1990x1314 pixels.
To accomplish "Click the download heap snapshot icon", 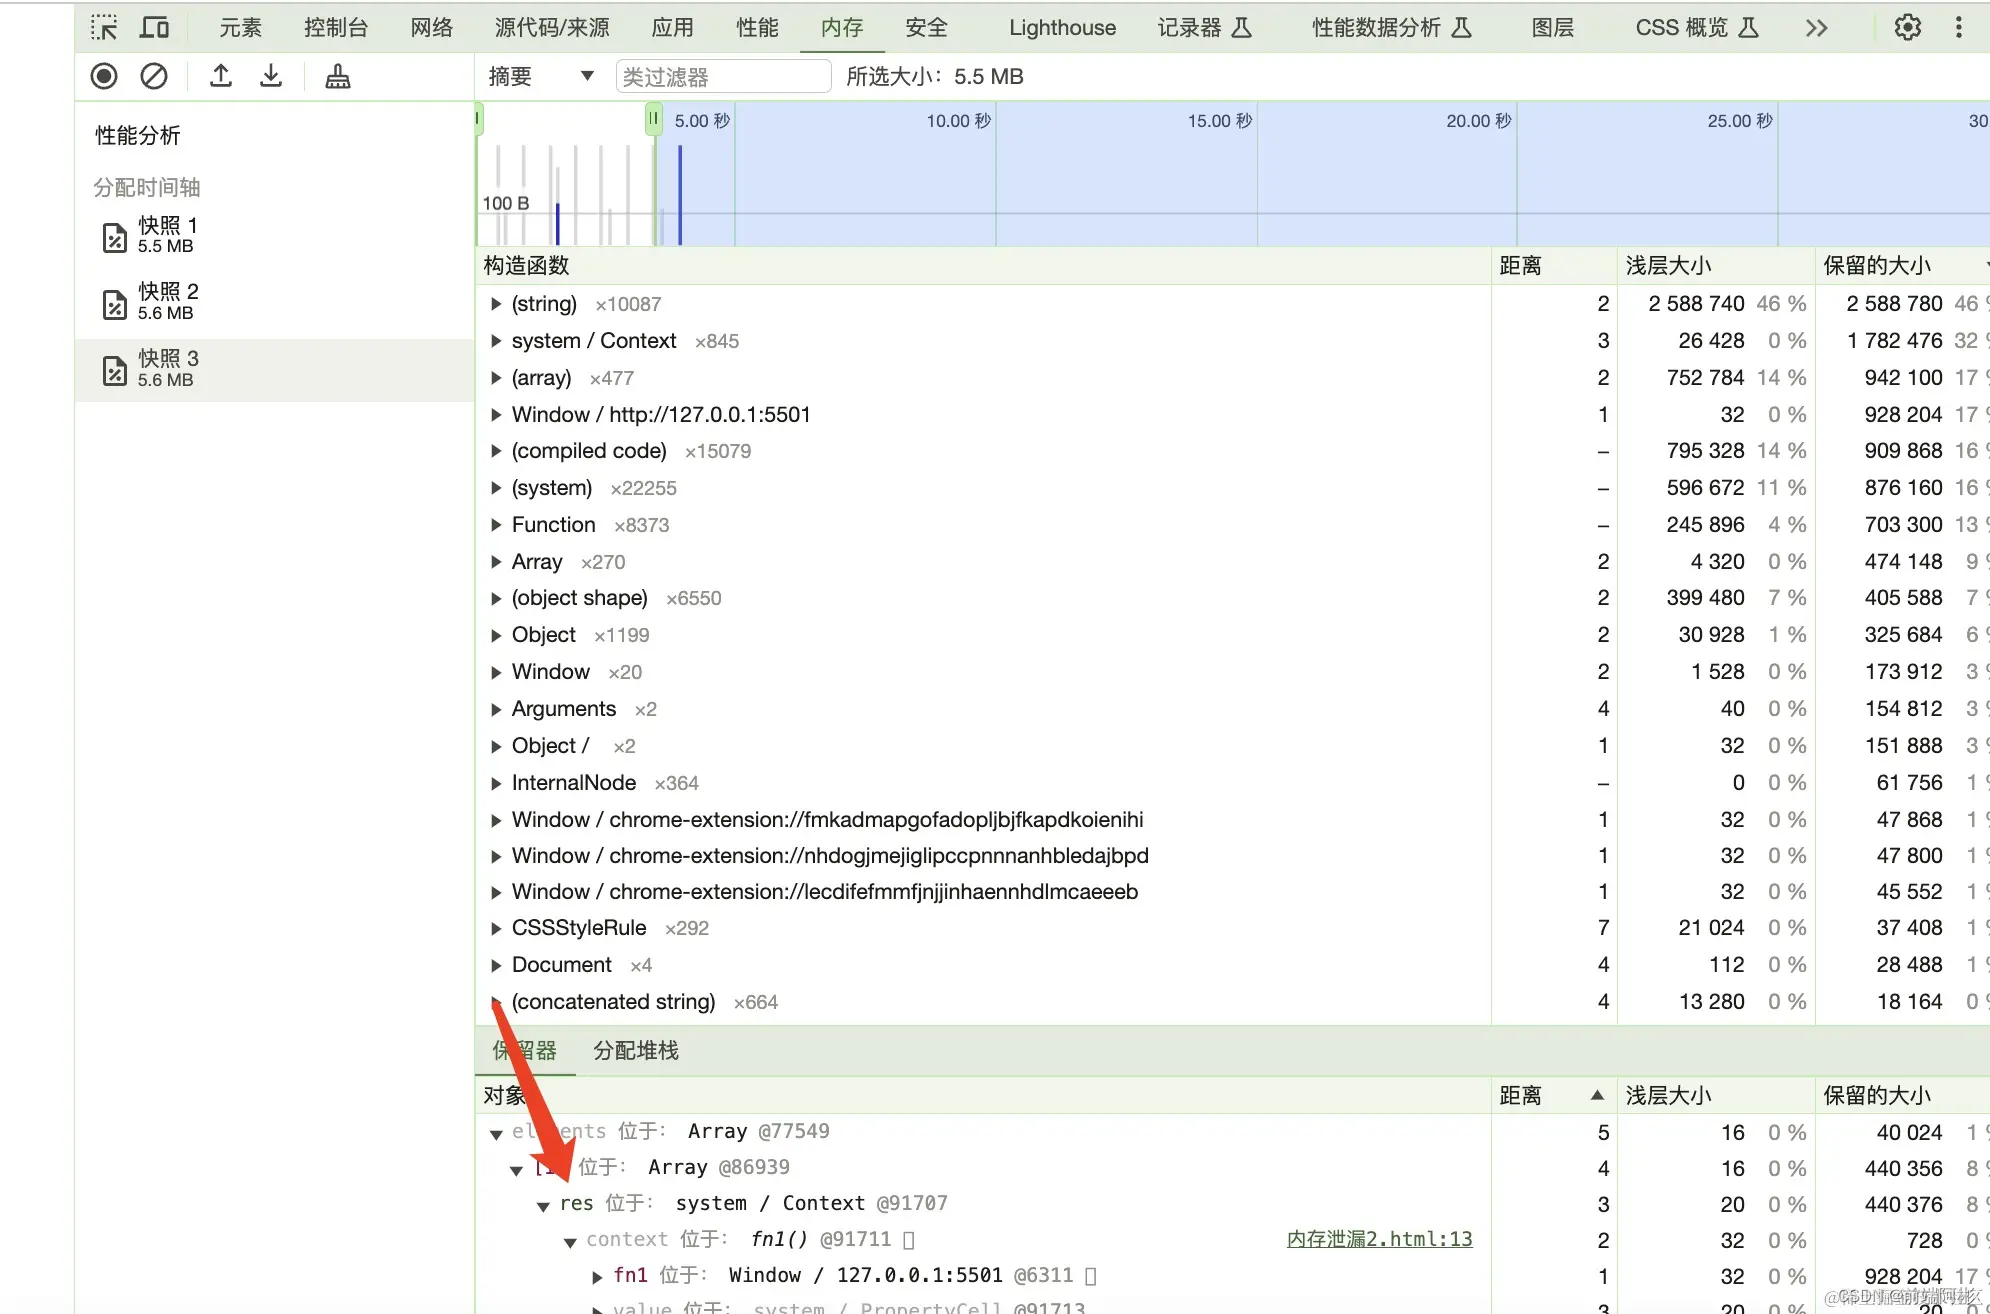I will [x=271, y=76].
